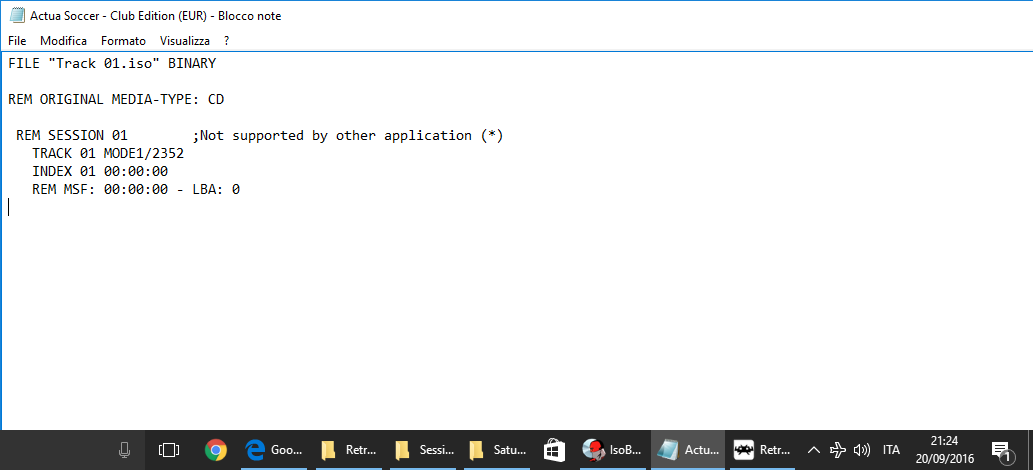The width and height of the screenshot is (1033, 470).
Task: Click the Show desktop strip
Action: [1029, 450]
